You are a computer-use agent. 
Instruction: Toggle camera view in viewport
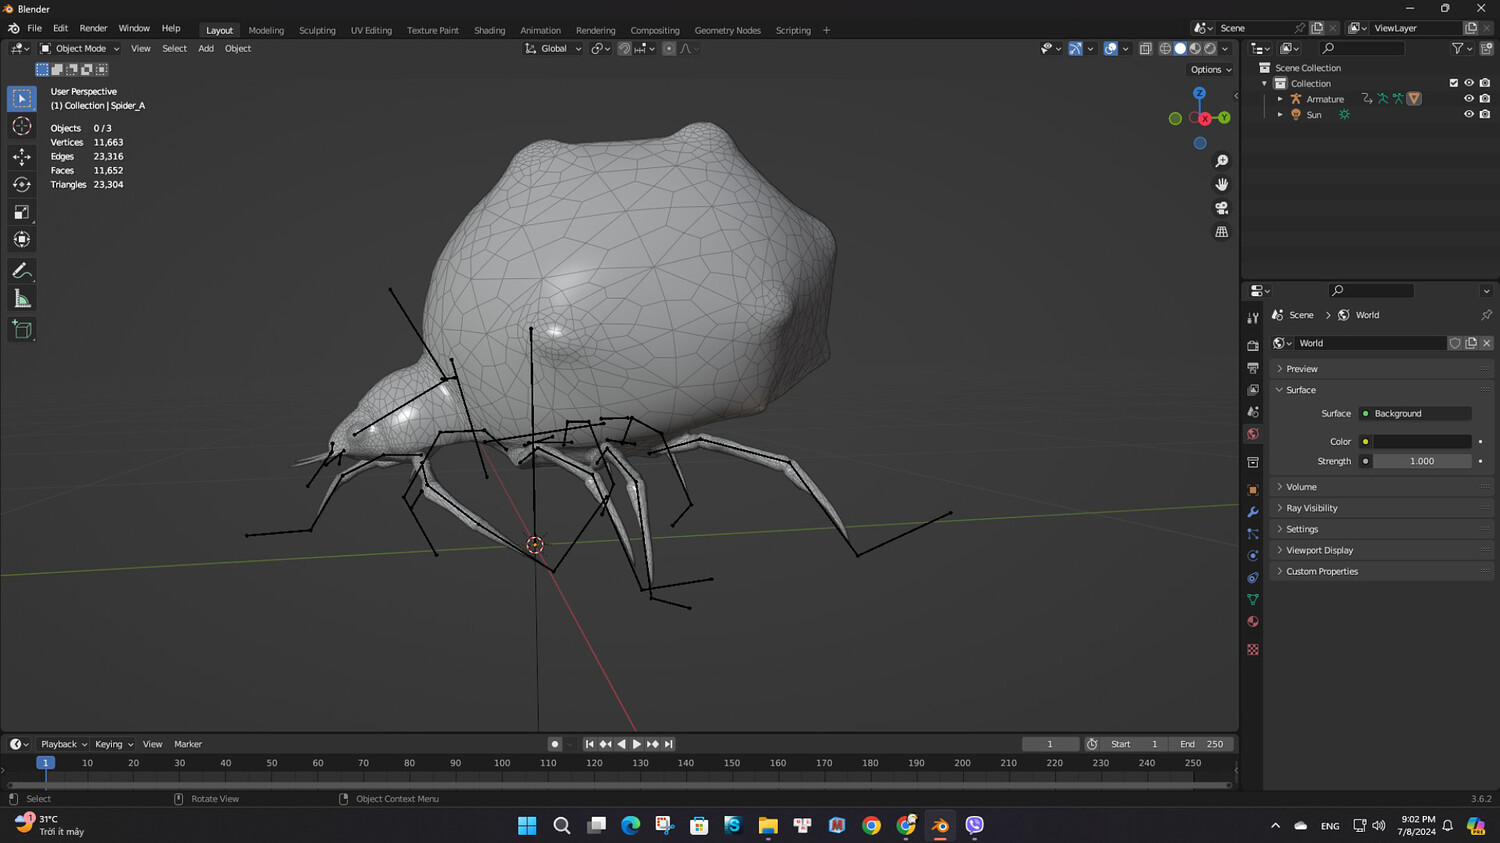(x=1221, y=208)
